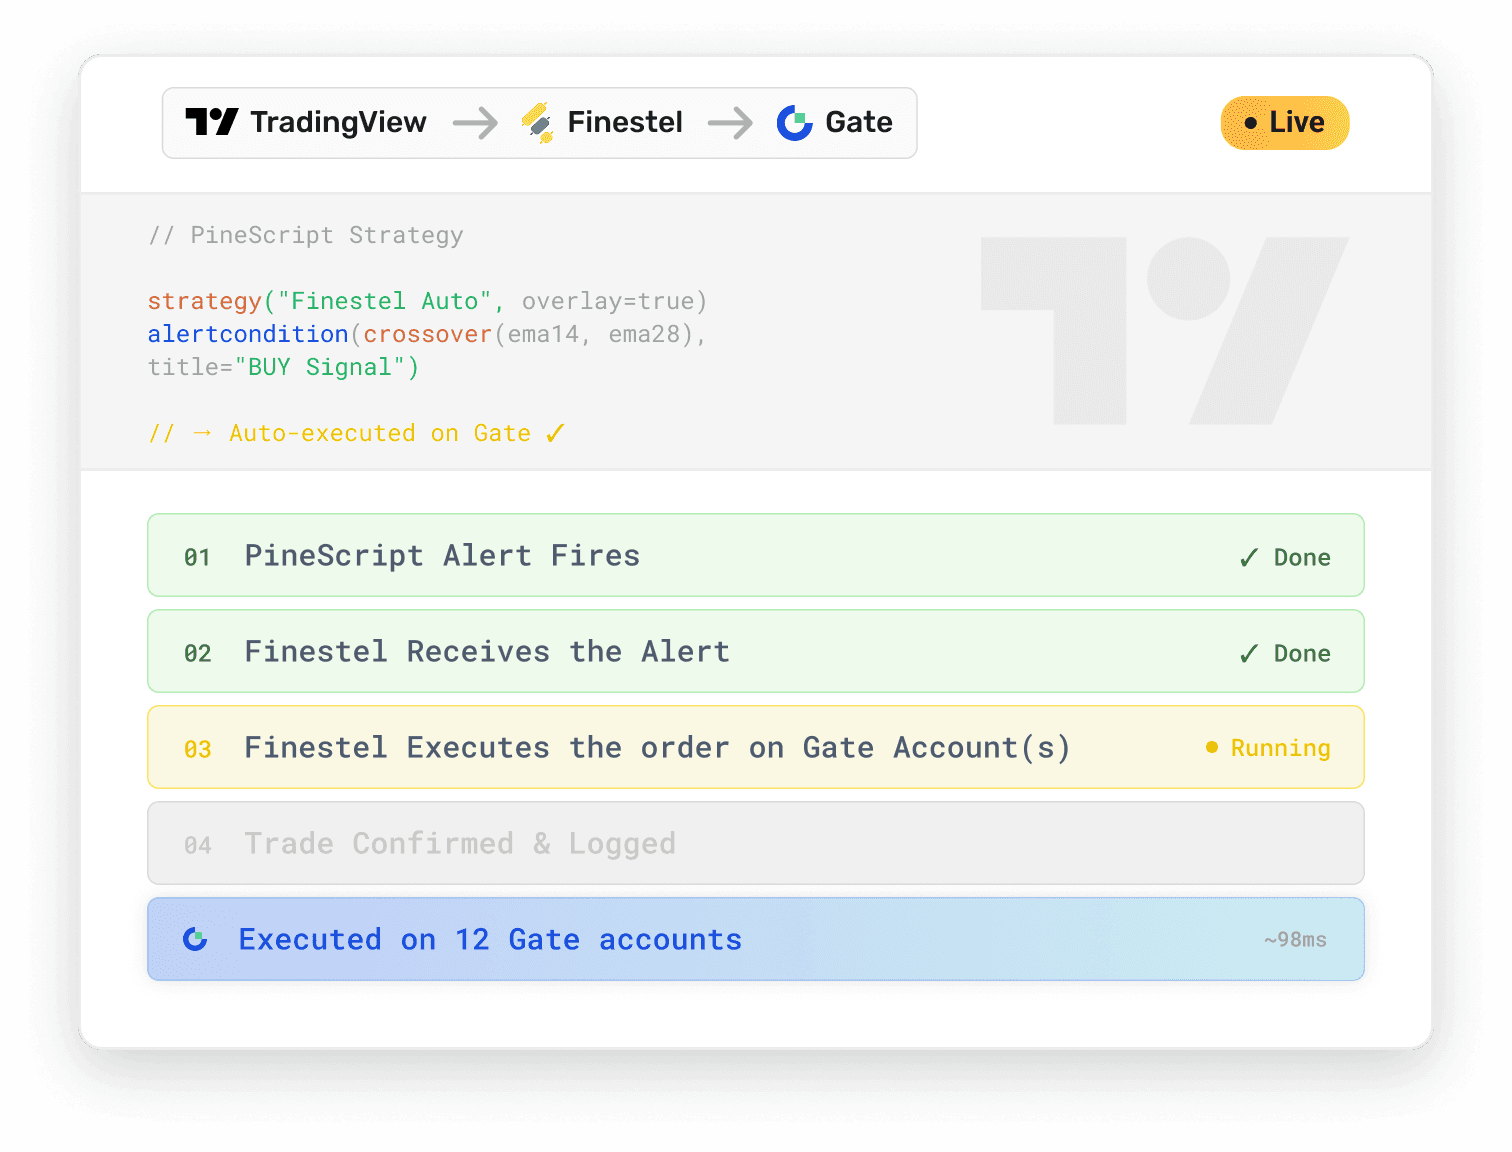This screenshot has width=1512, height=1152.
Task: Click the Finestel plug icon
Action: click(538, 123)
